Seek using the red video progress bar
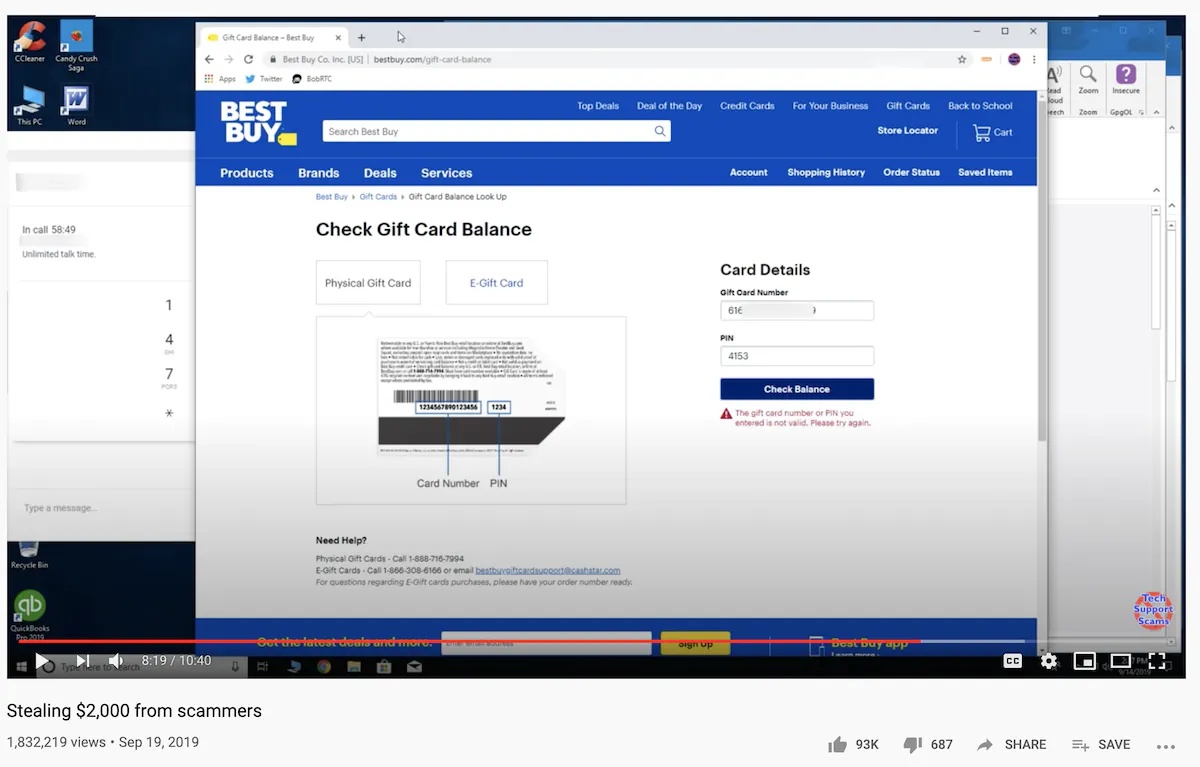 click(500, 641)
